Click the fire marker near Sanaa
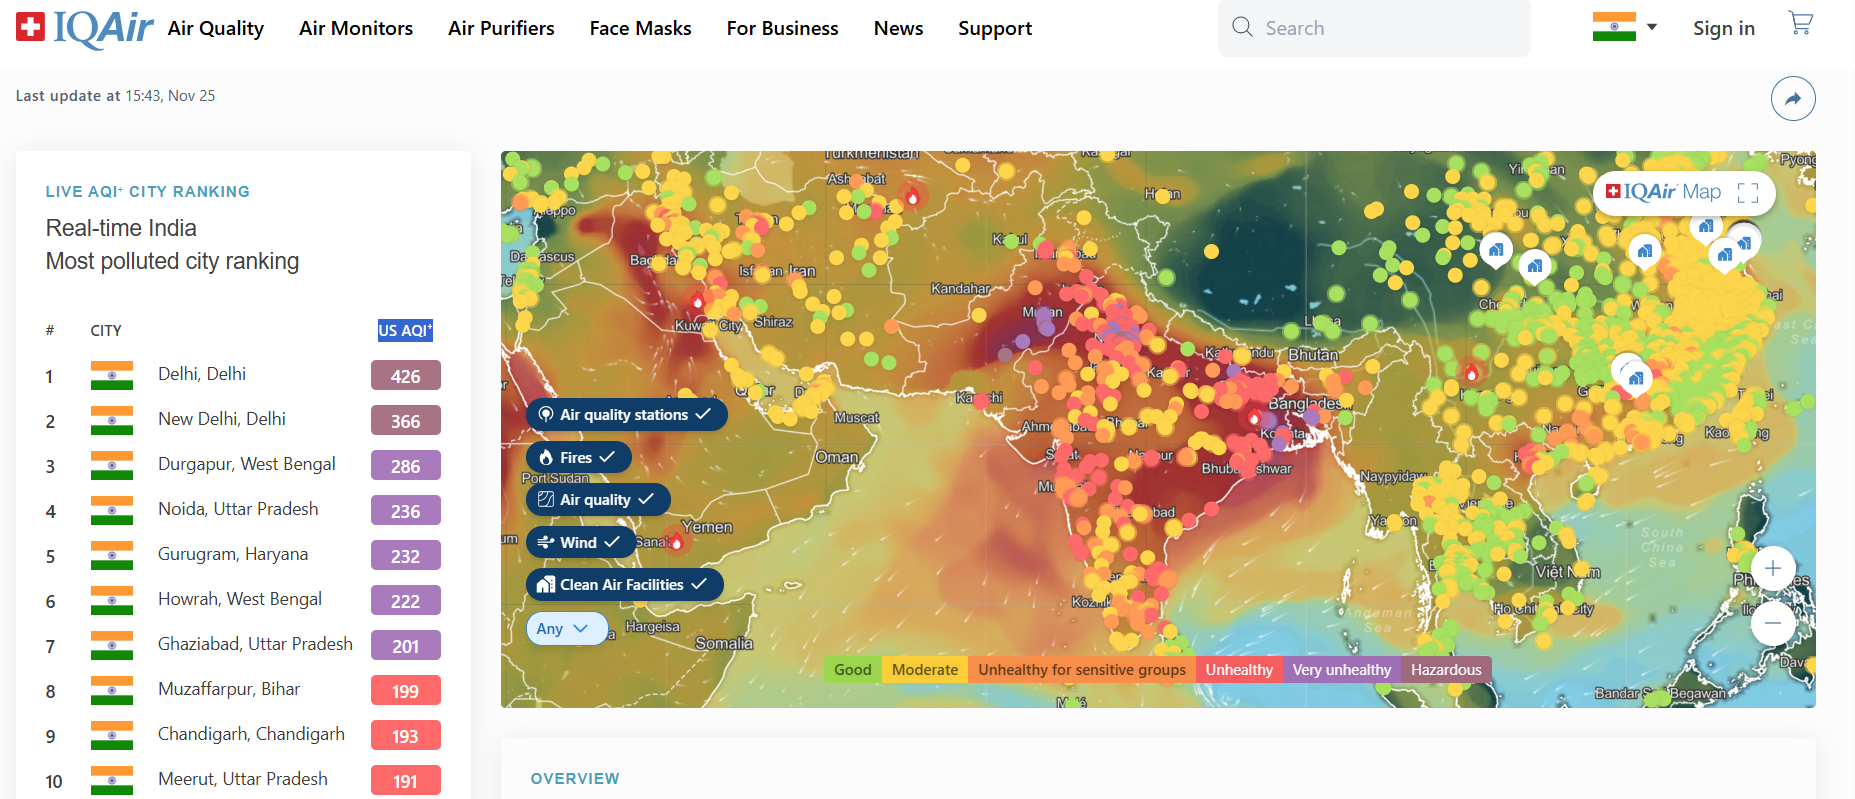1855x799 pixels. point(677,542)
